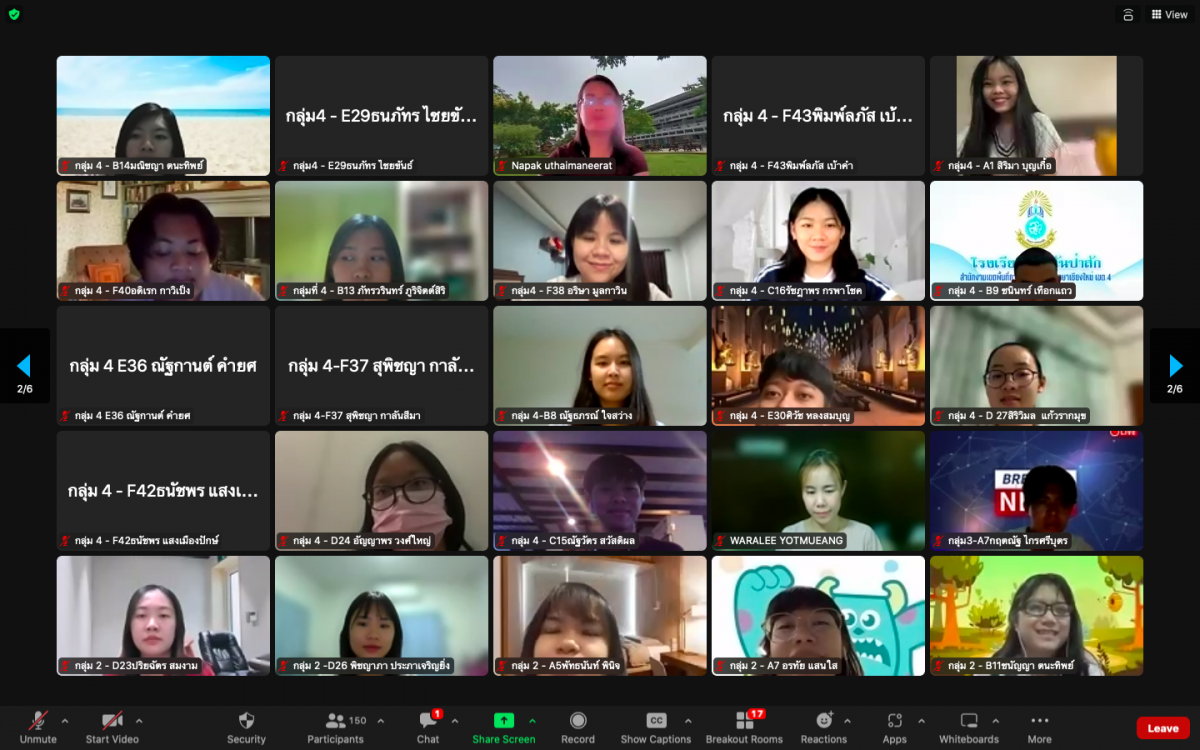1200x750 pixels.
Task: Open share options arrow beside Share Screen
Action: 532,721
